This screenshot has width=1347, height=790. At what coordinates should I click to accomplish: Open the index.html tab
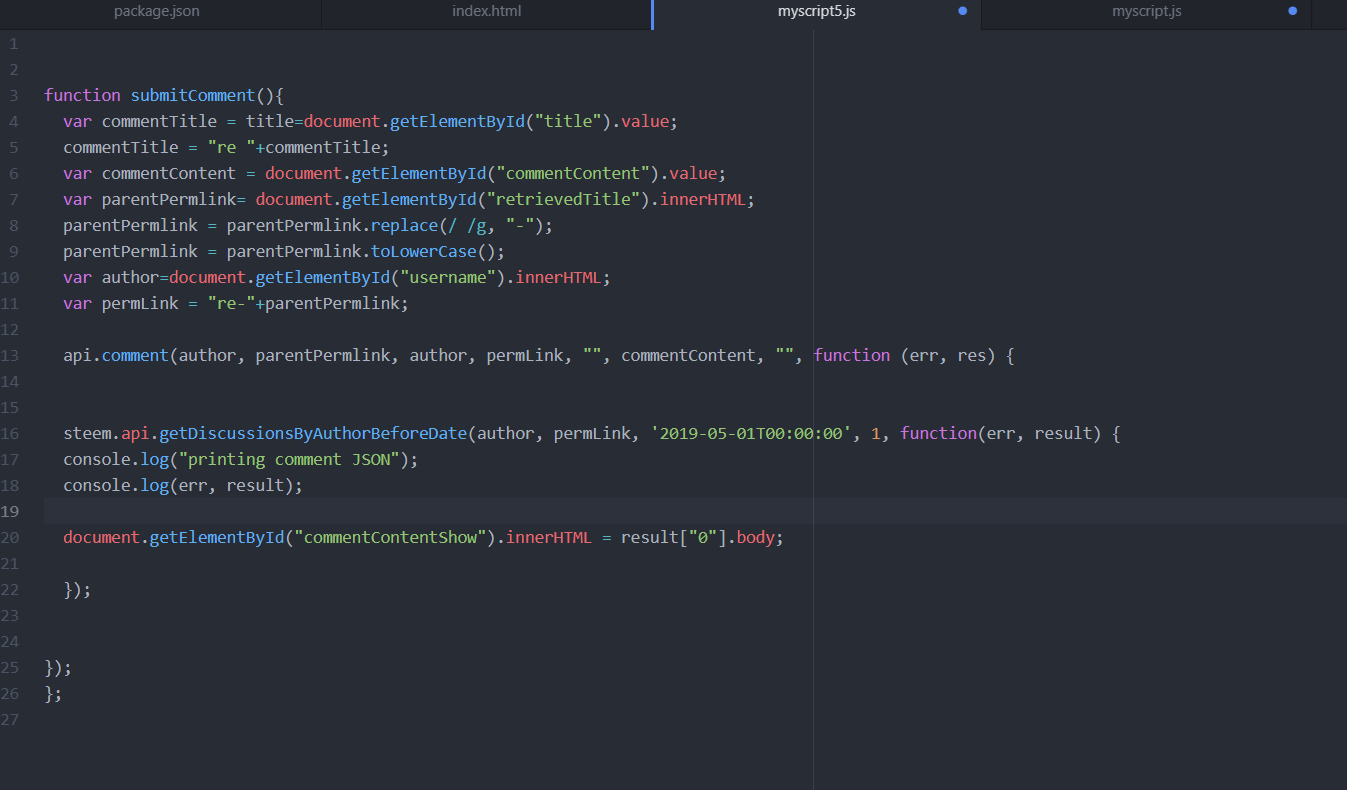click(x=486, y=12)
